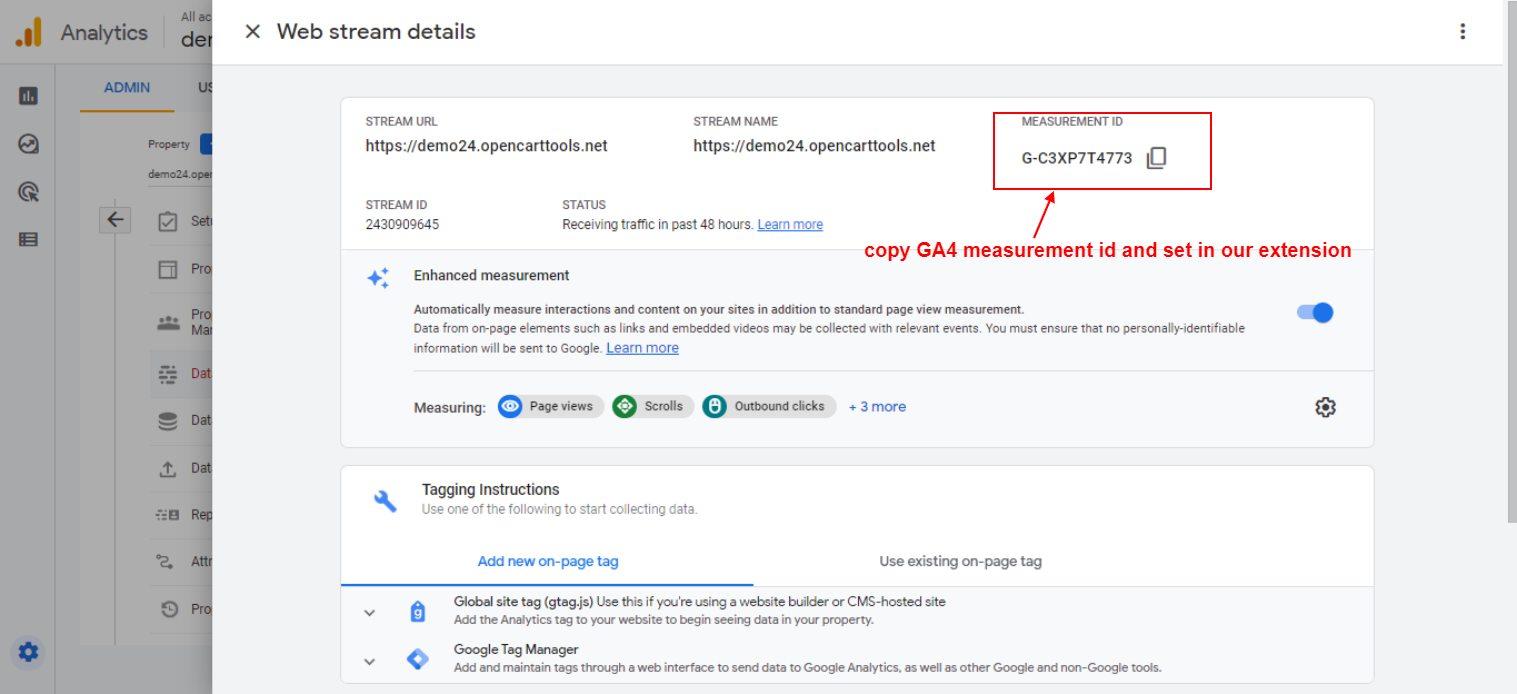Go back using the left arrow button
Image resolution: width=1517 pixels, height=694 pixels.
[x=115, y=220]
